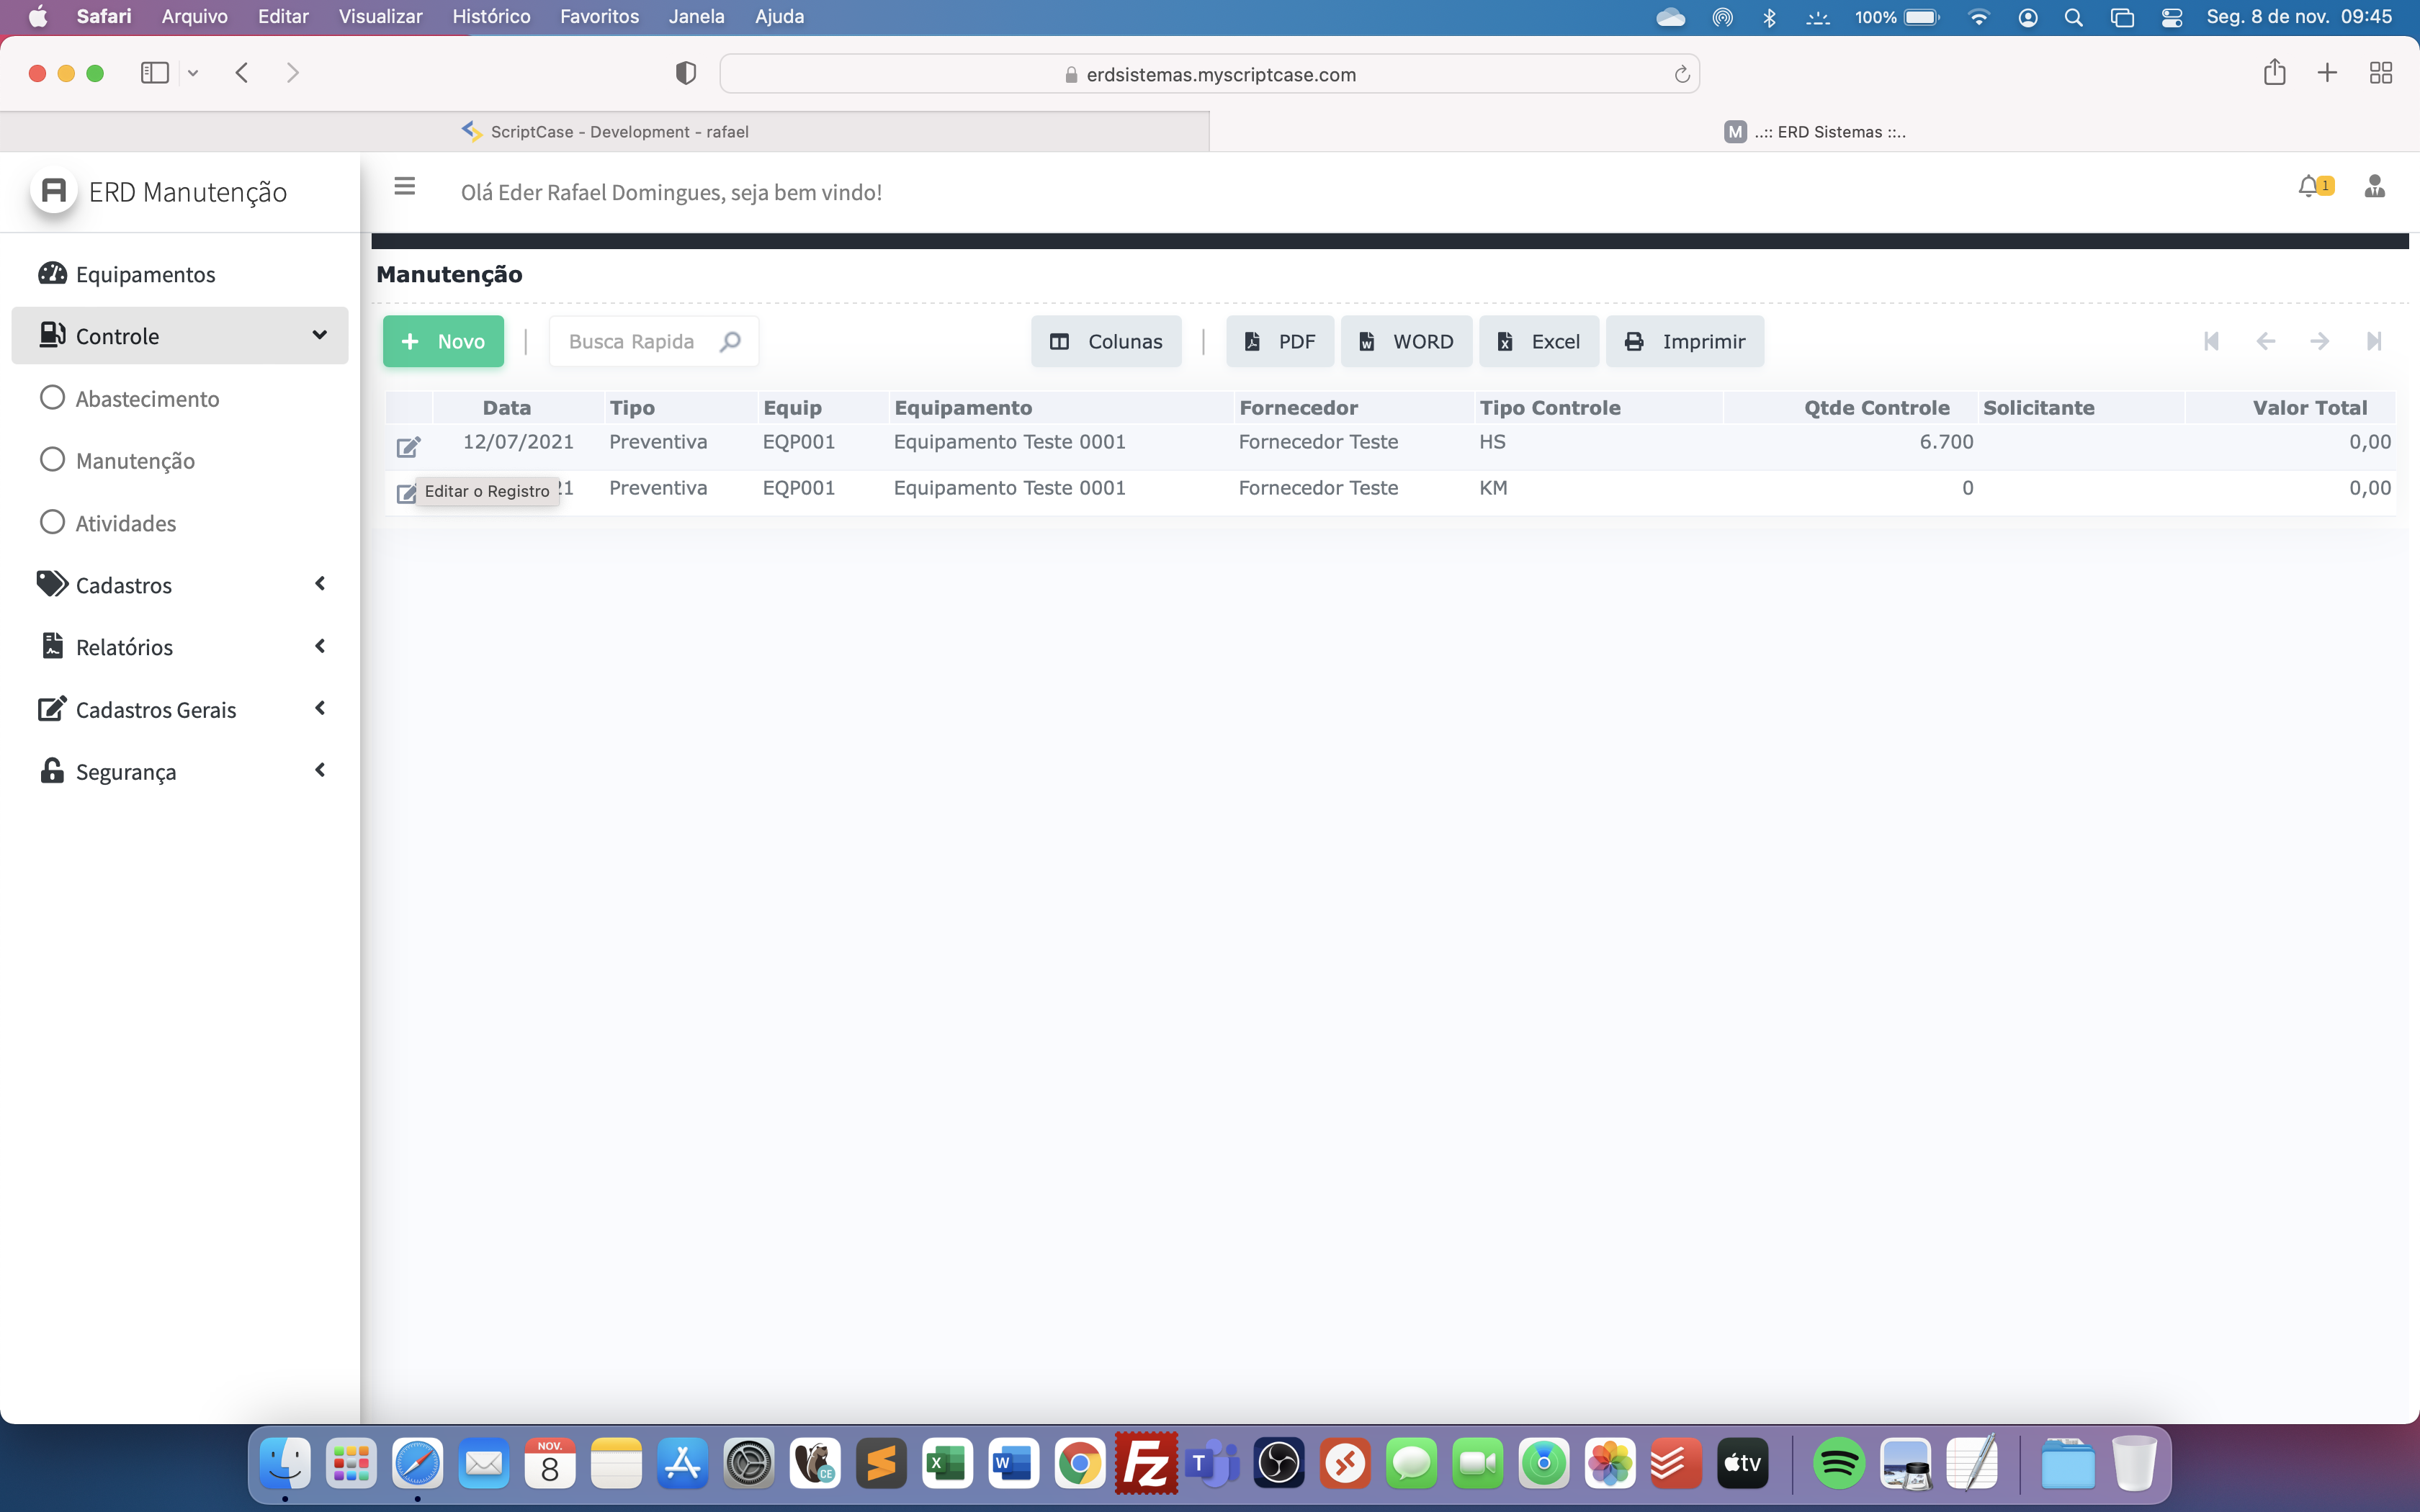Screen dimensions: 2420x1512
Task: Toggle Safari sidebar icon
Action: pyautogui.click(x=154, y=72)
